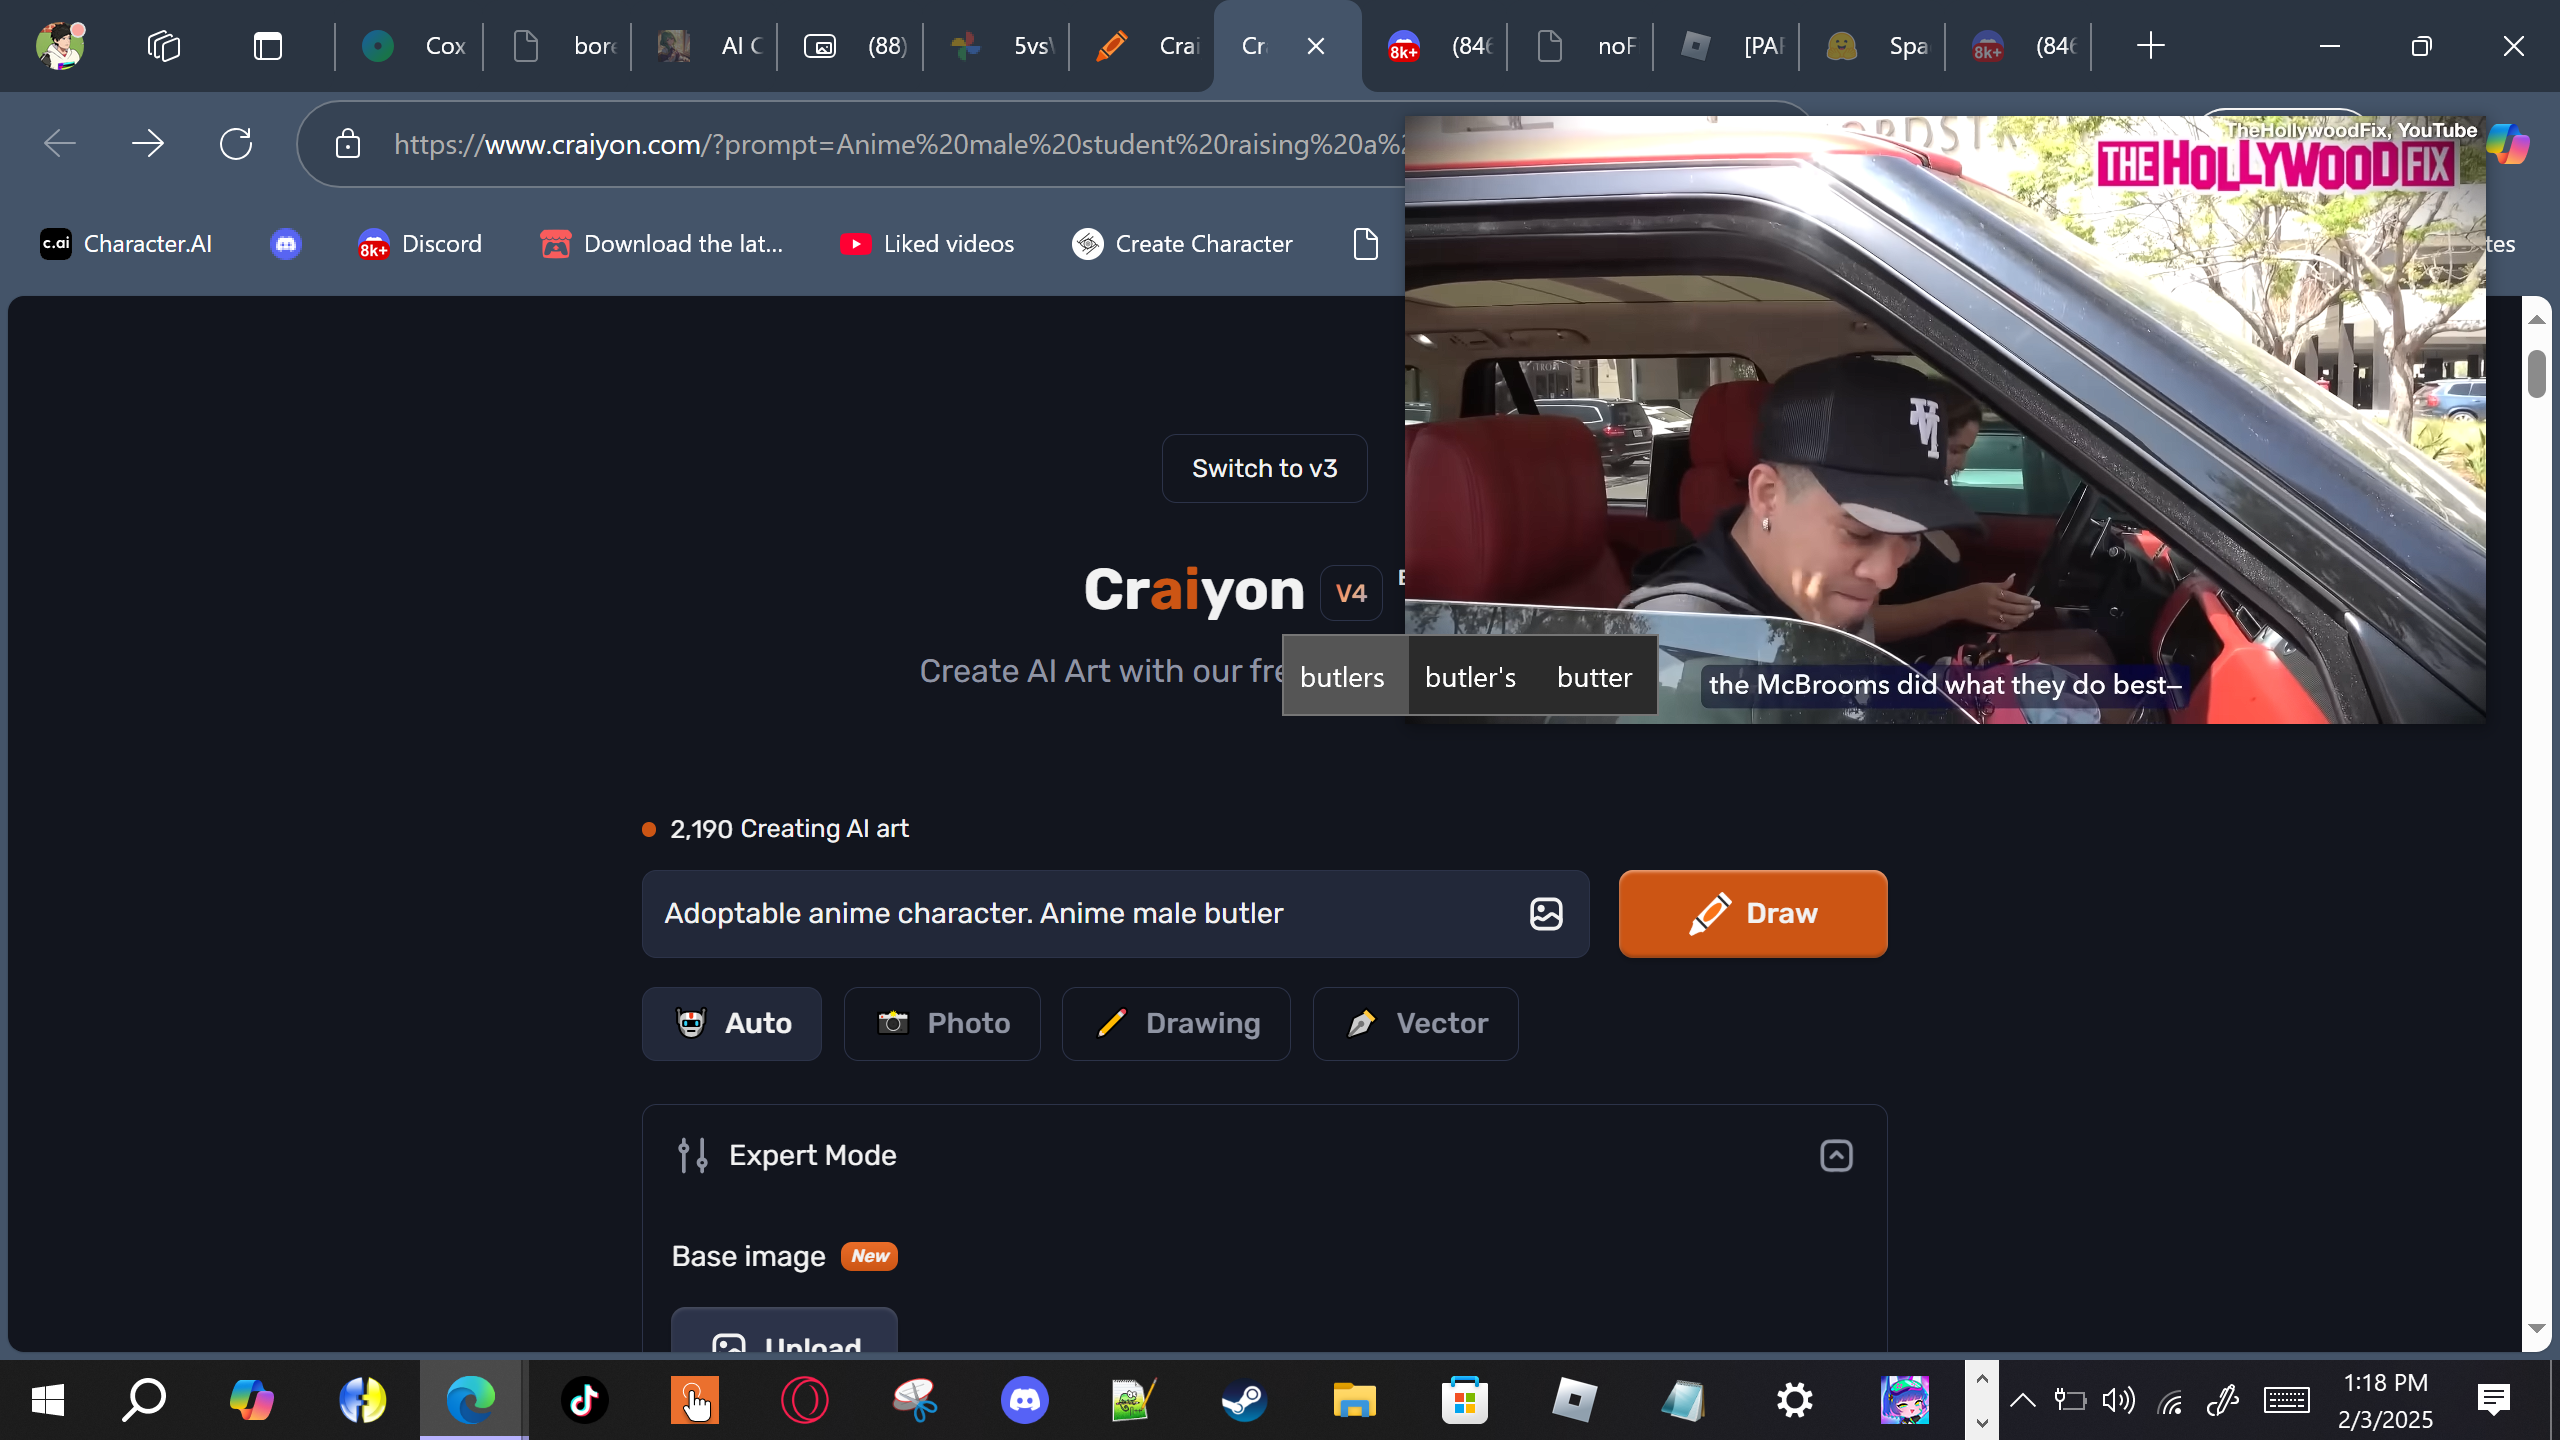
Task: Open Steam from the taskbar
Action: tap(1244, 1400)
